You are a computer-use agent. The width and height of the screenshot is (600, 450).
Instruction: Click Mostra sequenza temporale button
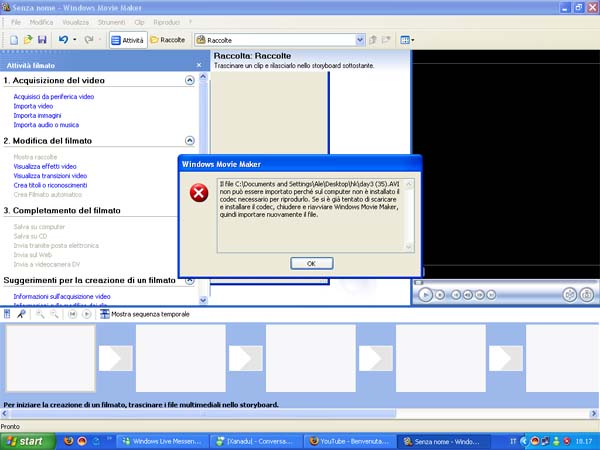[145, 314]
